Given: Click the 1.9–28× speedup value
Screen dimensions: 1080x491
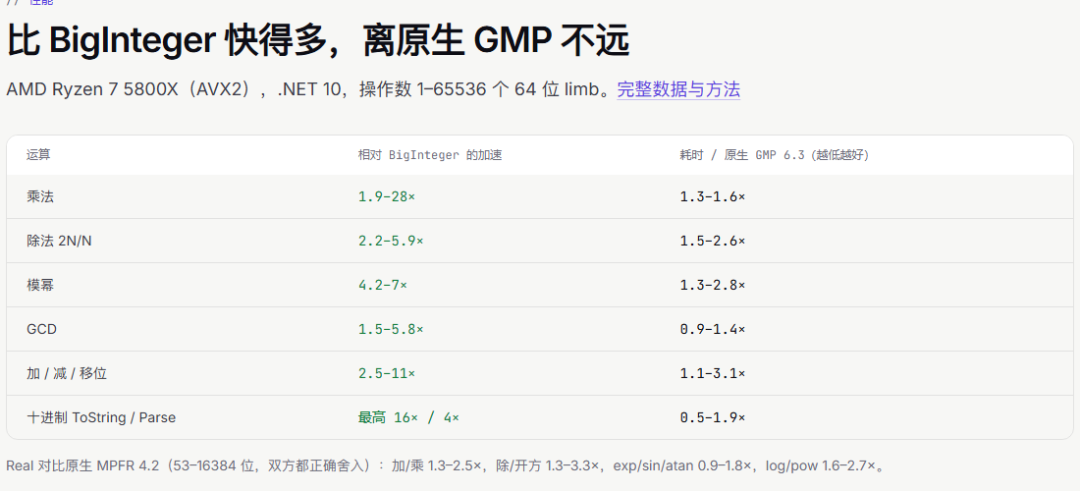Looking at the screenshot, I should click(x=386, y=197).
